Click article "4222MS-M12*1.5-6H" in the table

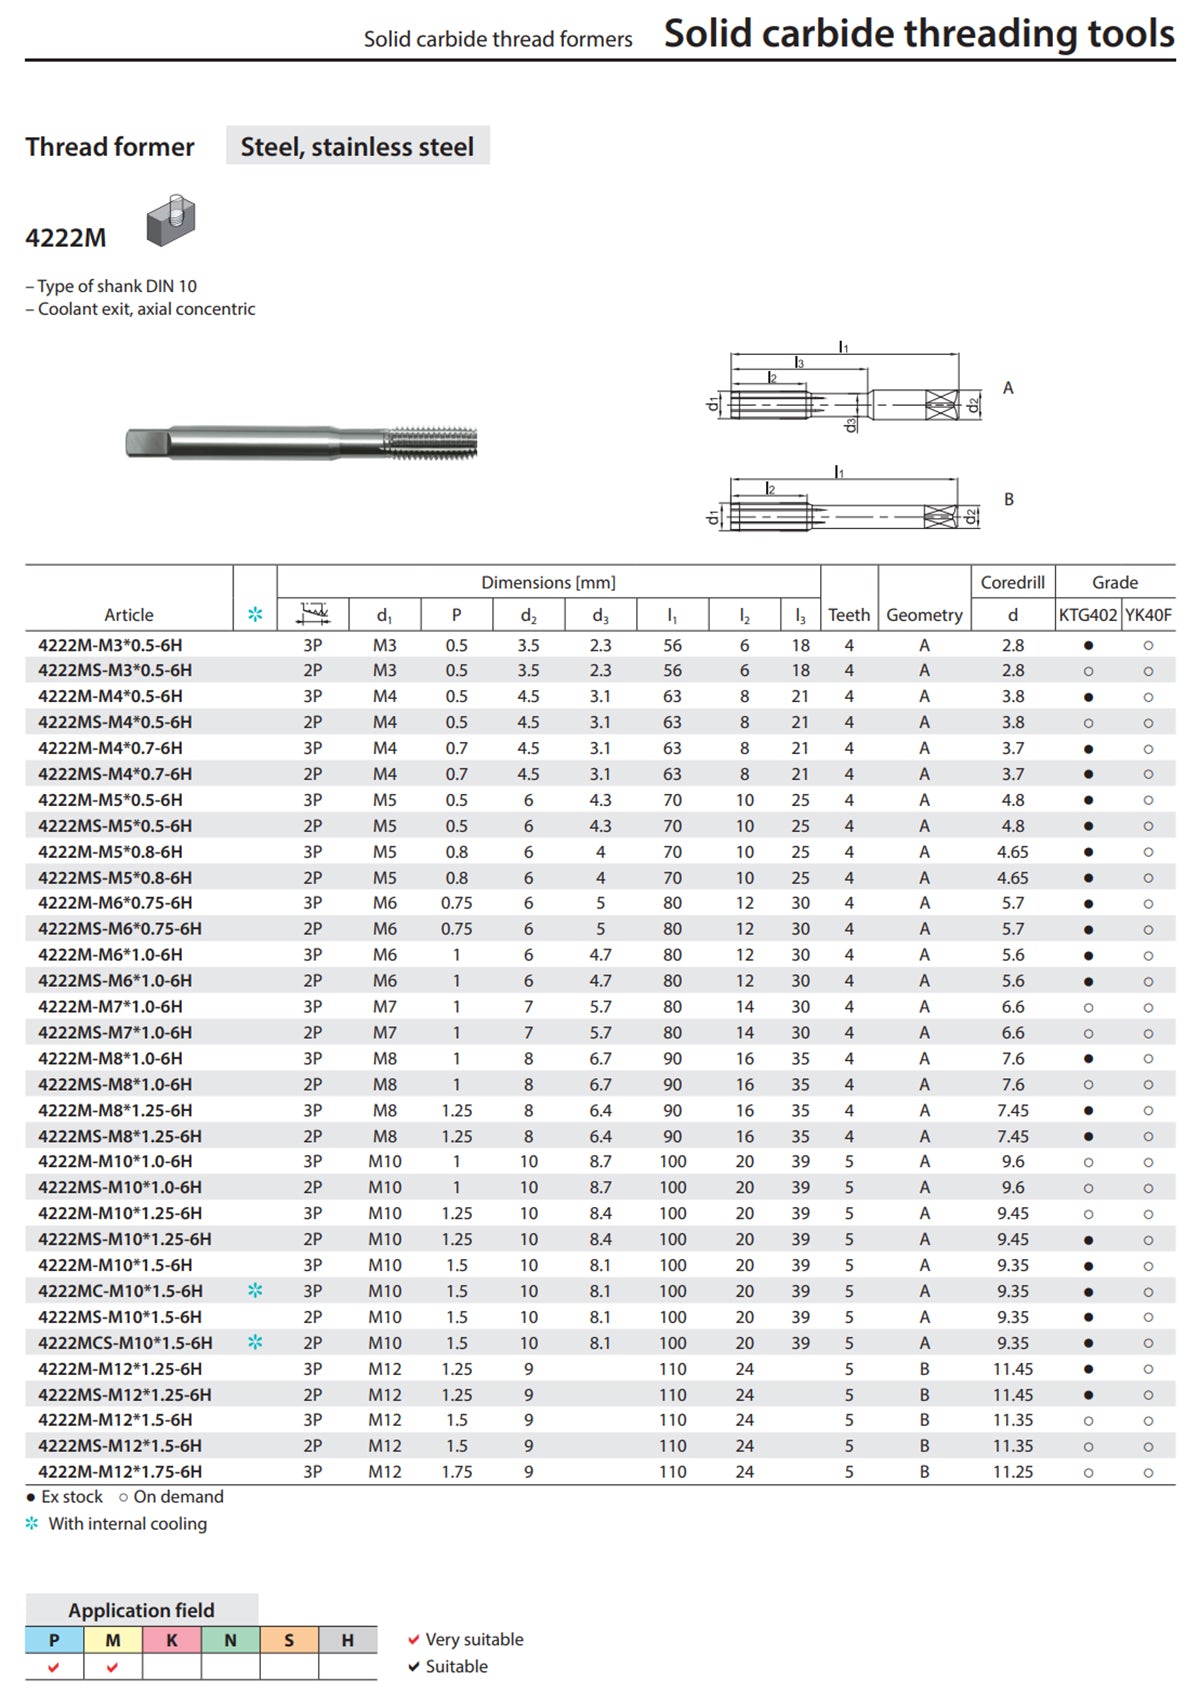[120, 1446]
